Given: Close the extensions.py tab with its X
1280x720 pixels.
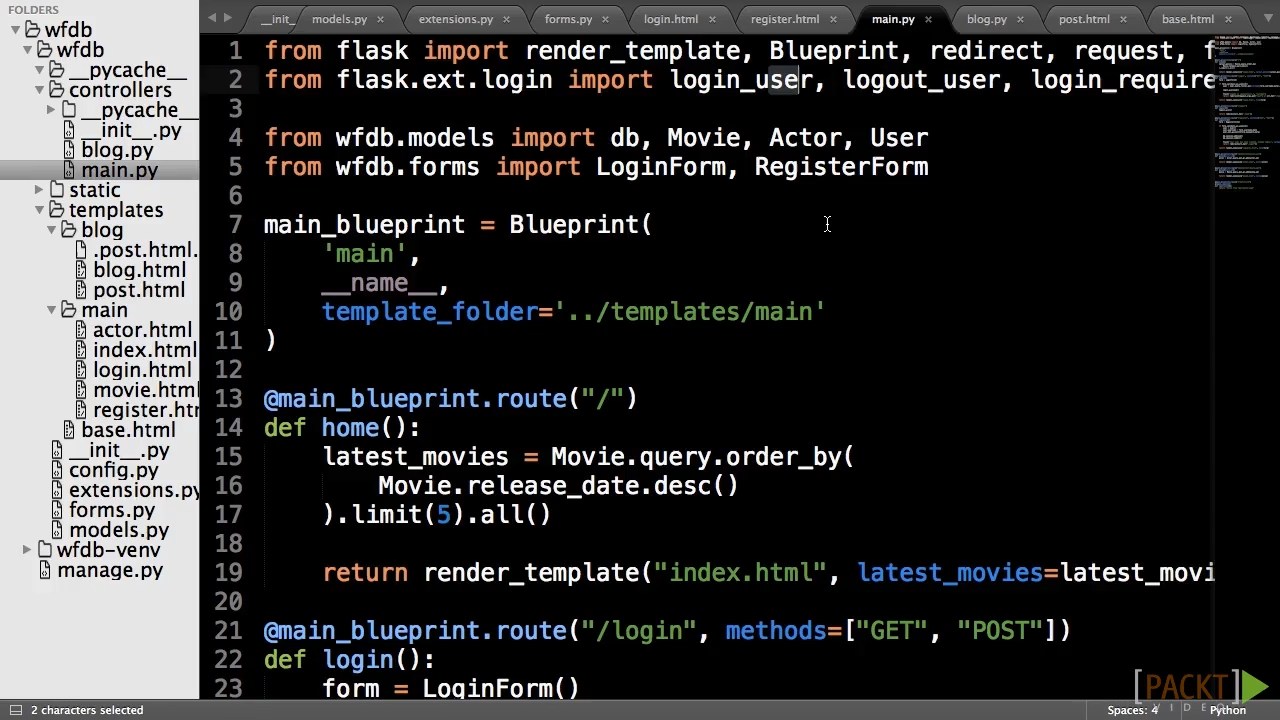Looking at the screenshot, I should point(506,19).
